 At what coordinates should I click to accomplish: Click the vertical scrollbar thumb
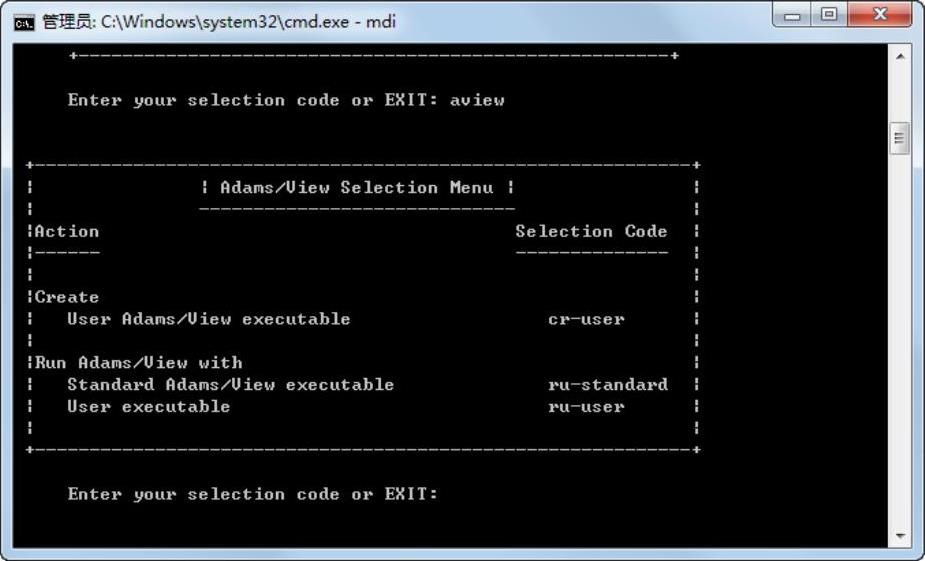point(902,138)
